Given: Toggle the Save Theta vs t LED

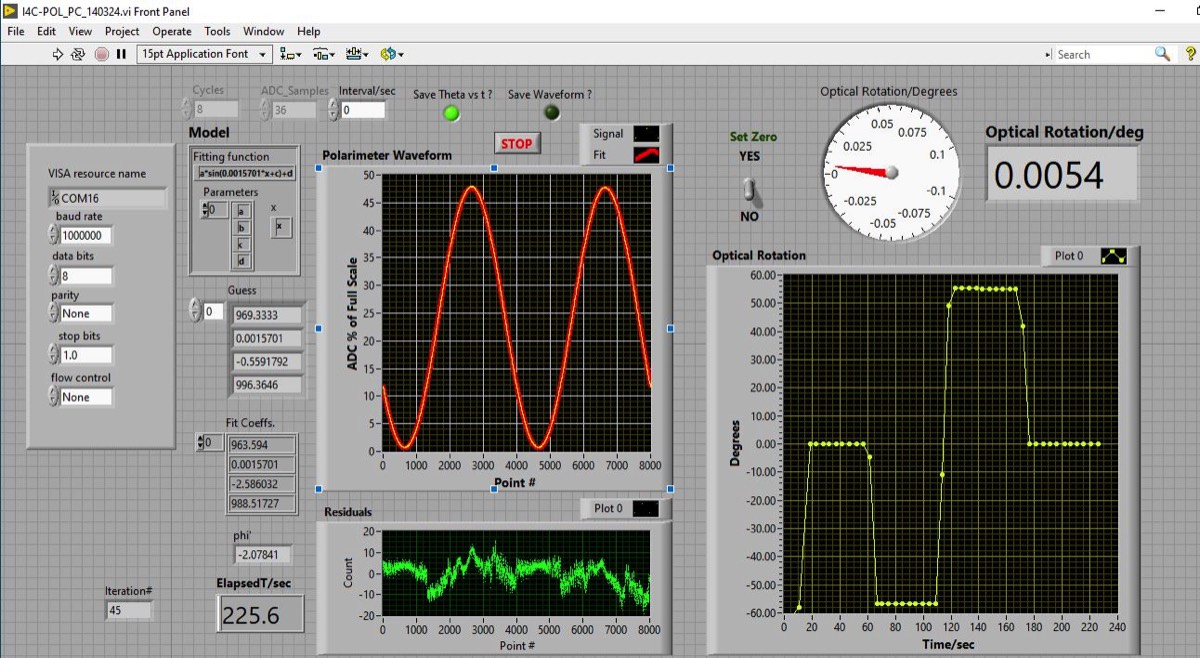Looking at the screenshot, I should pyautogui.click(x=451, y=113).
